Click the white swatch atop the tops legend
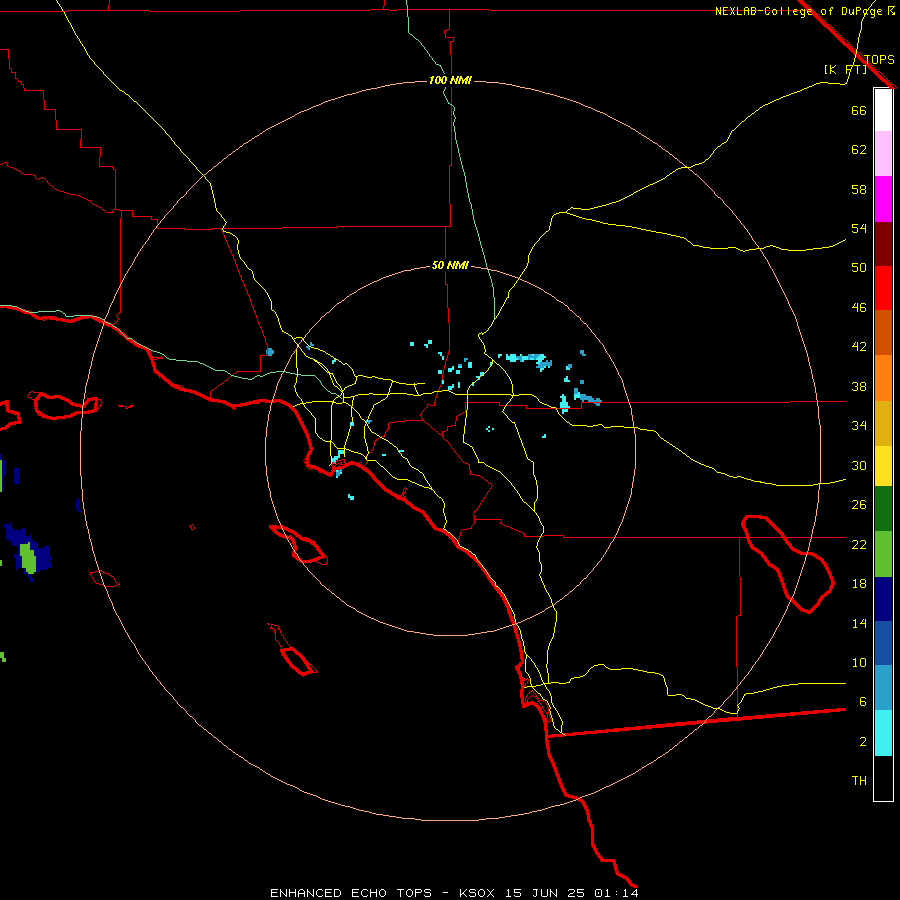Screen dimensions: 900x900 [x=883, y=110]
